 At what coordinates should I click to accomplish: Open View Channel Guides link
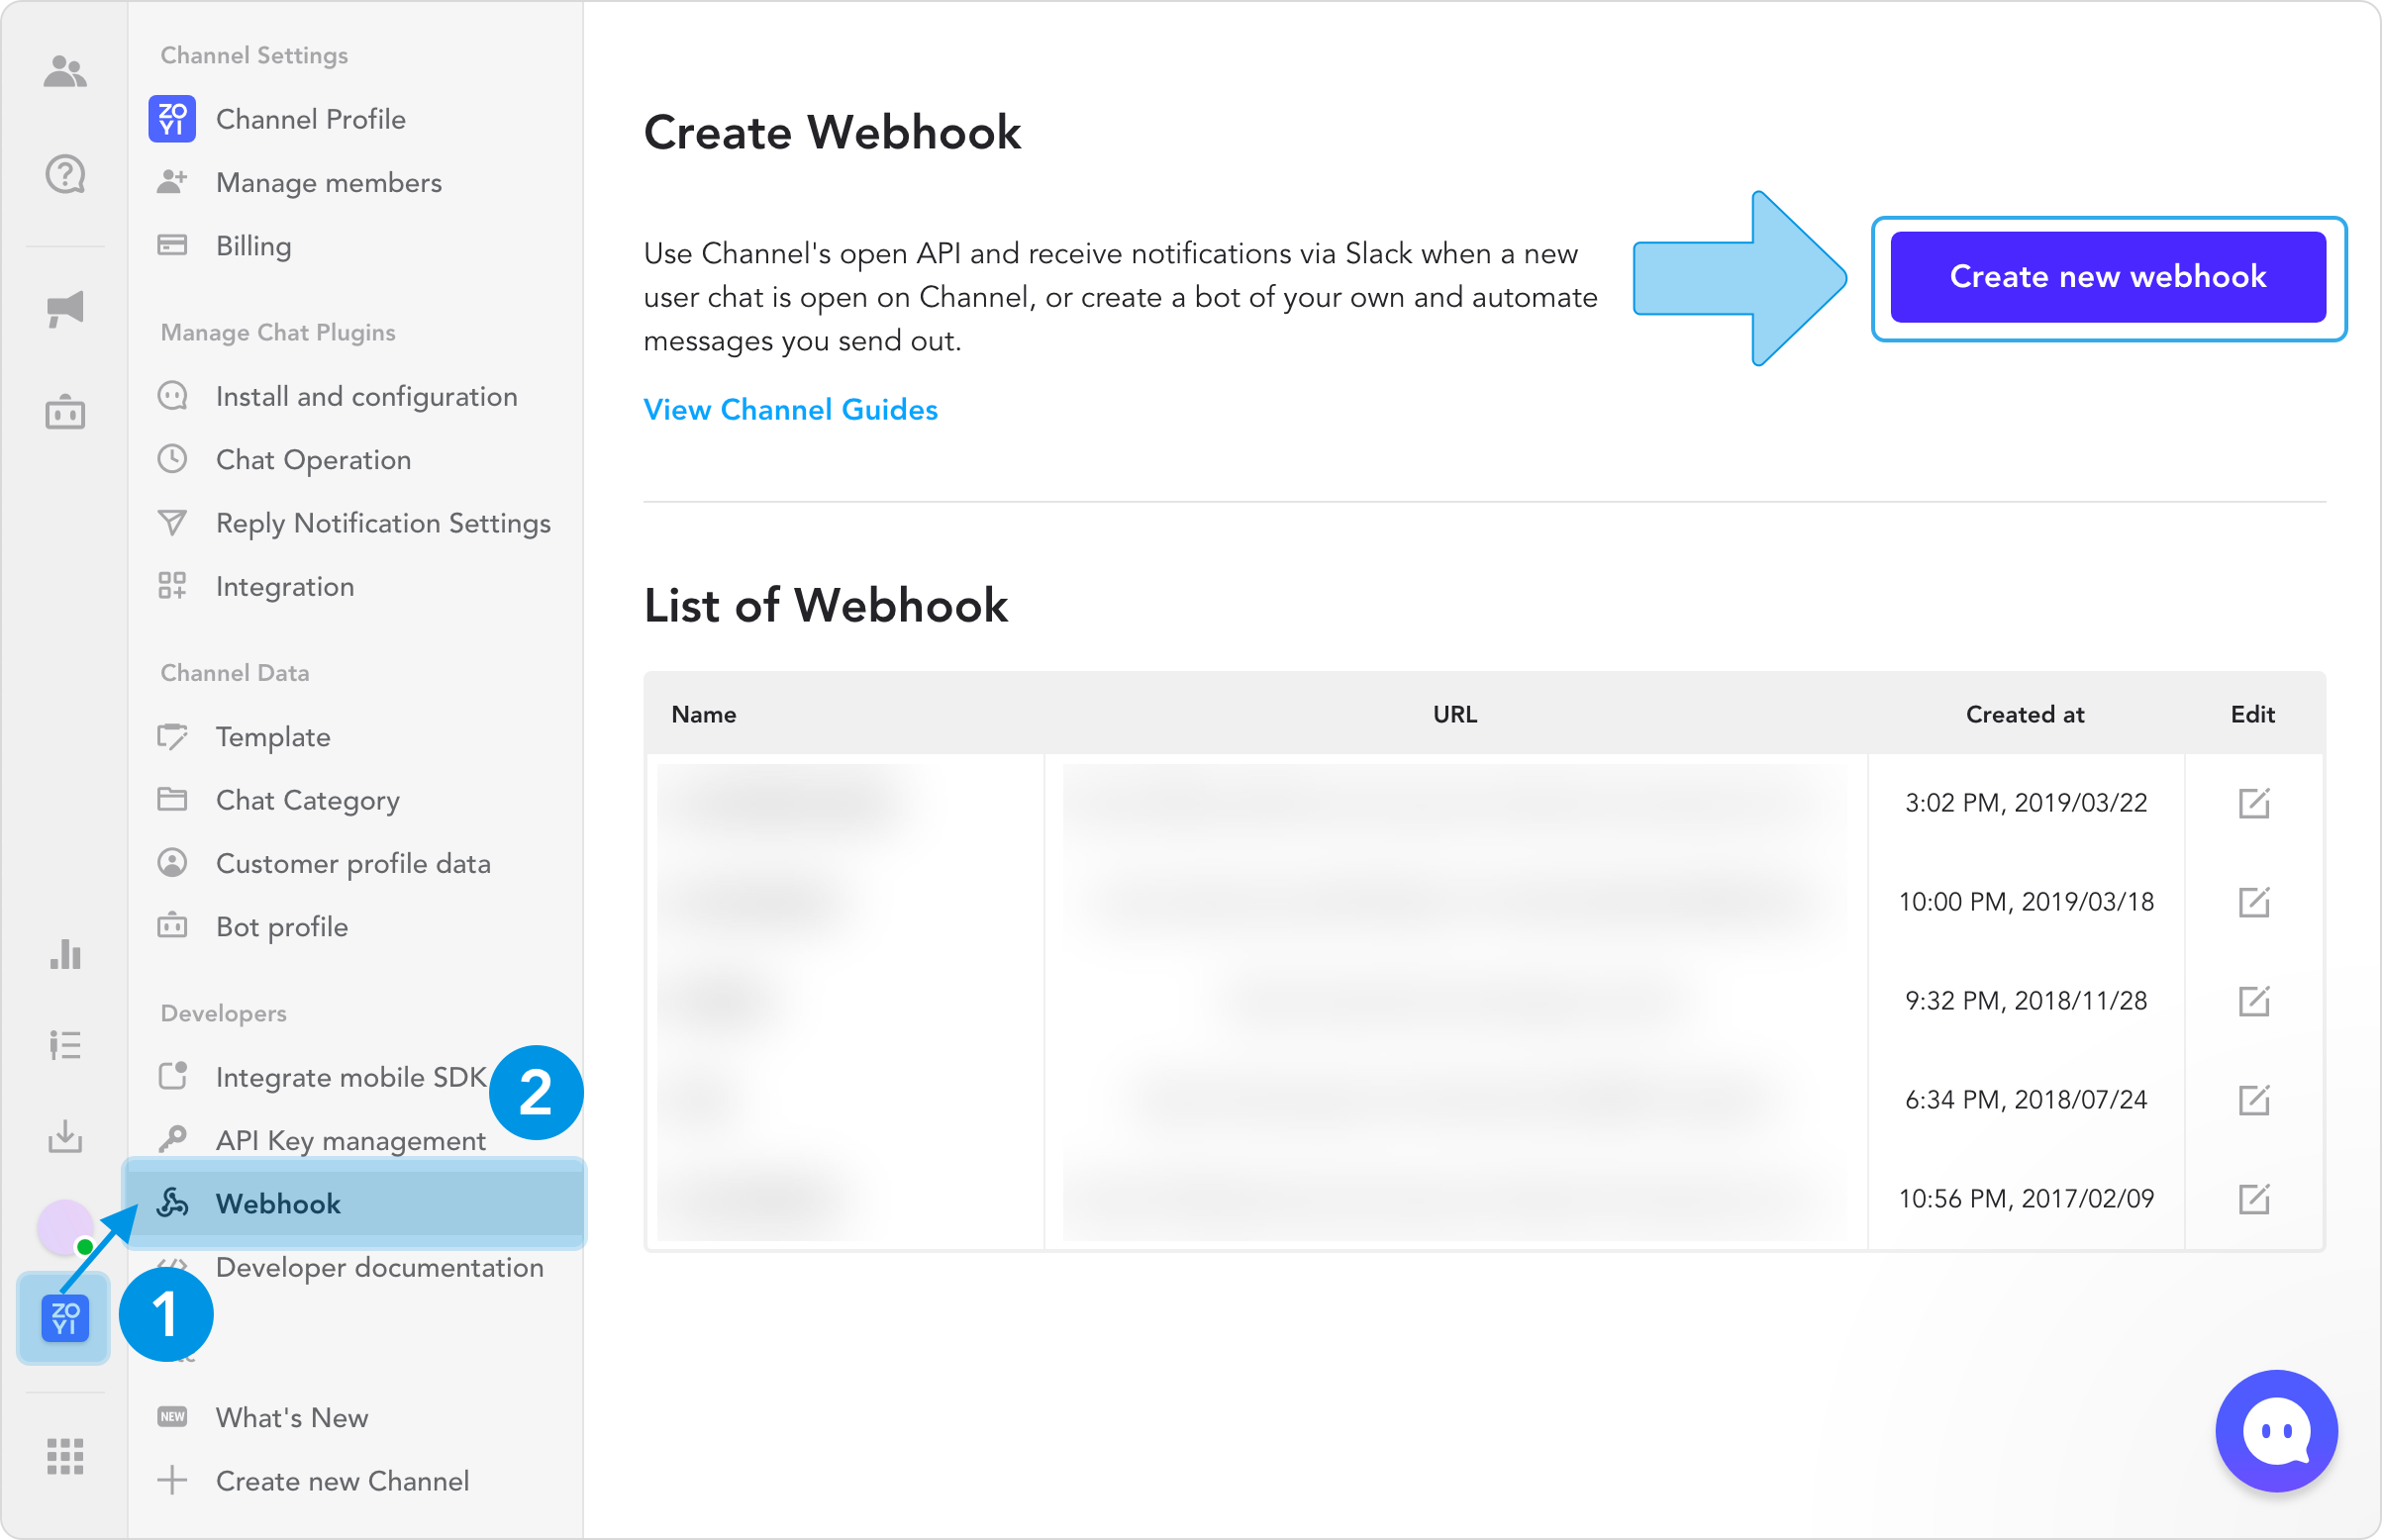point(790,410)
